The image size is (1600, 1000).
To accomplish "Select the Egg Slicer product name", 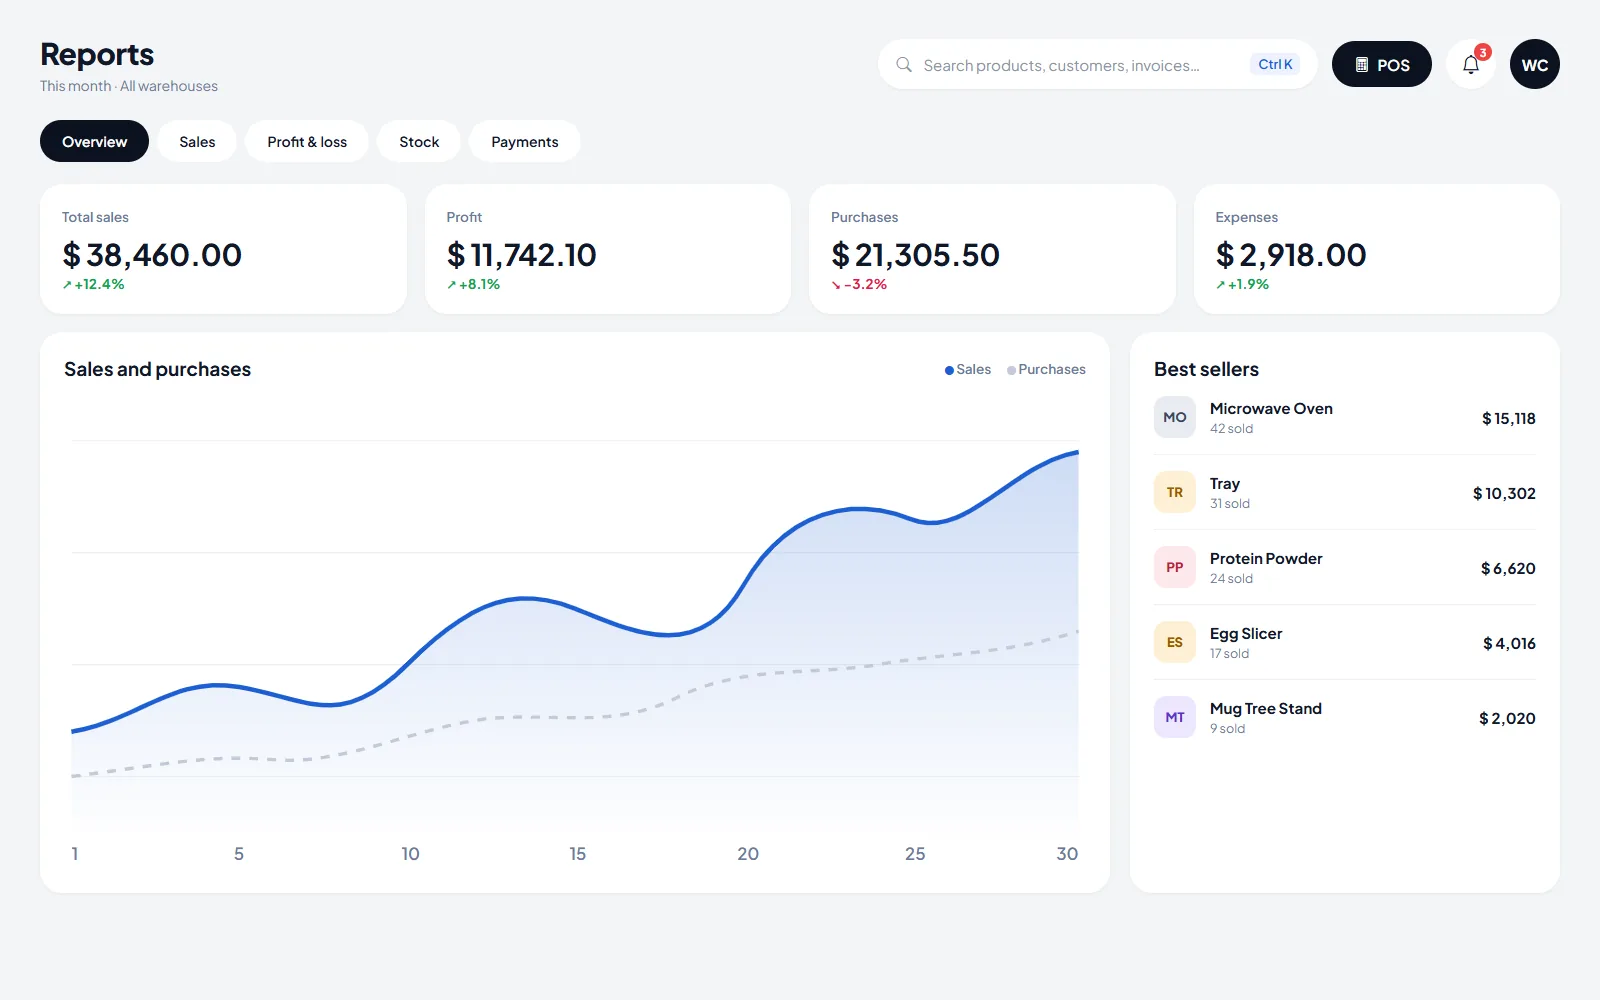I will [x=1246, y=634].
